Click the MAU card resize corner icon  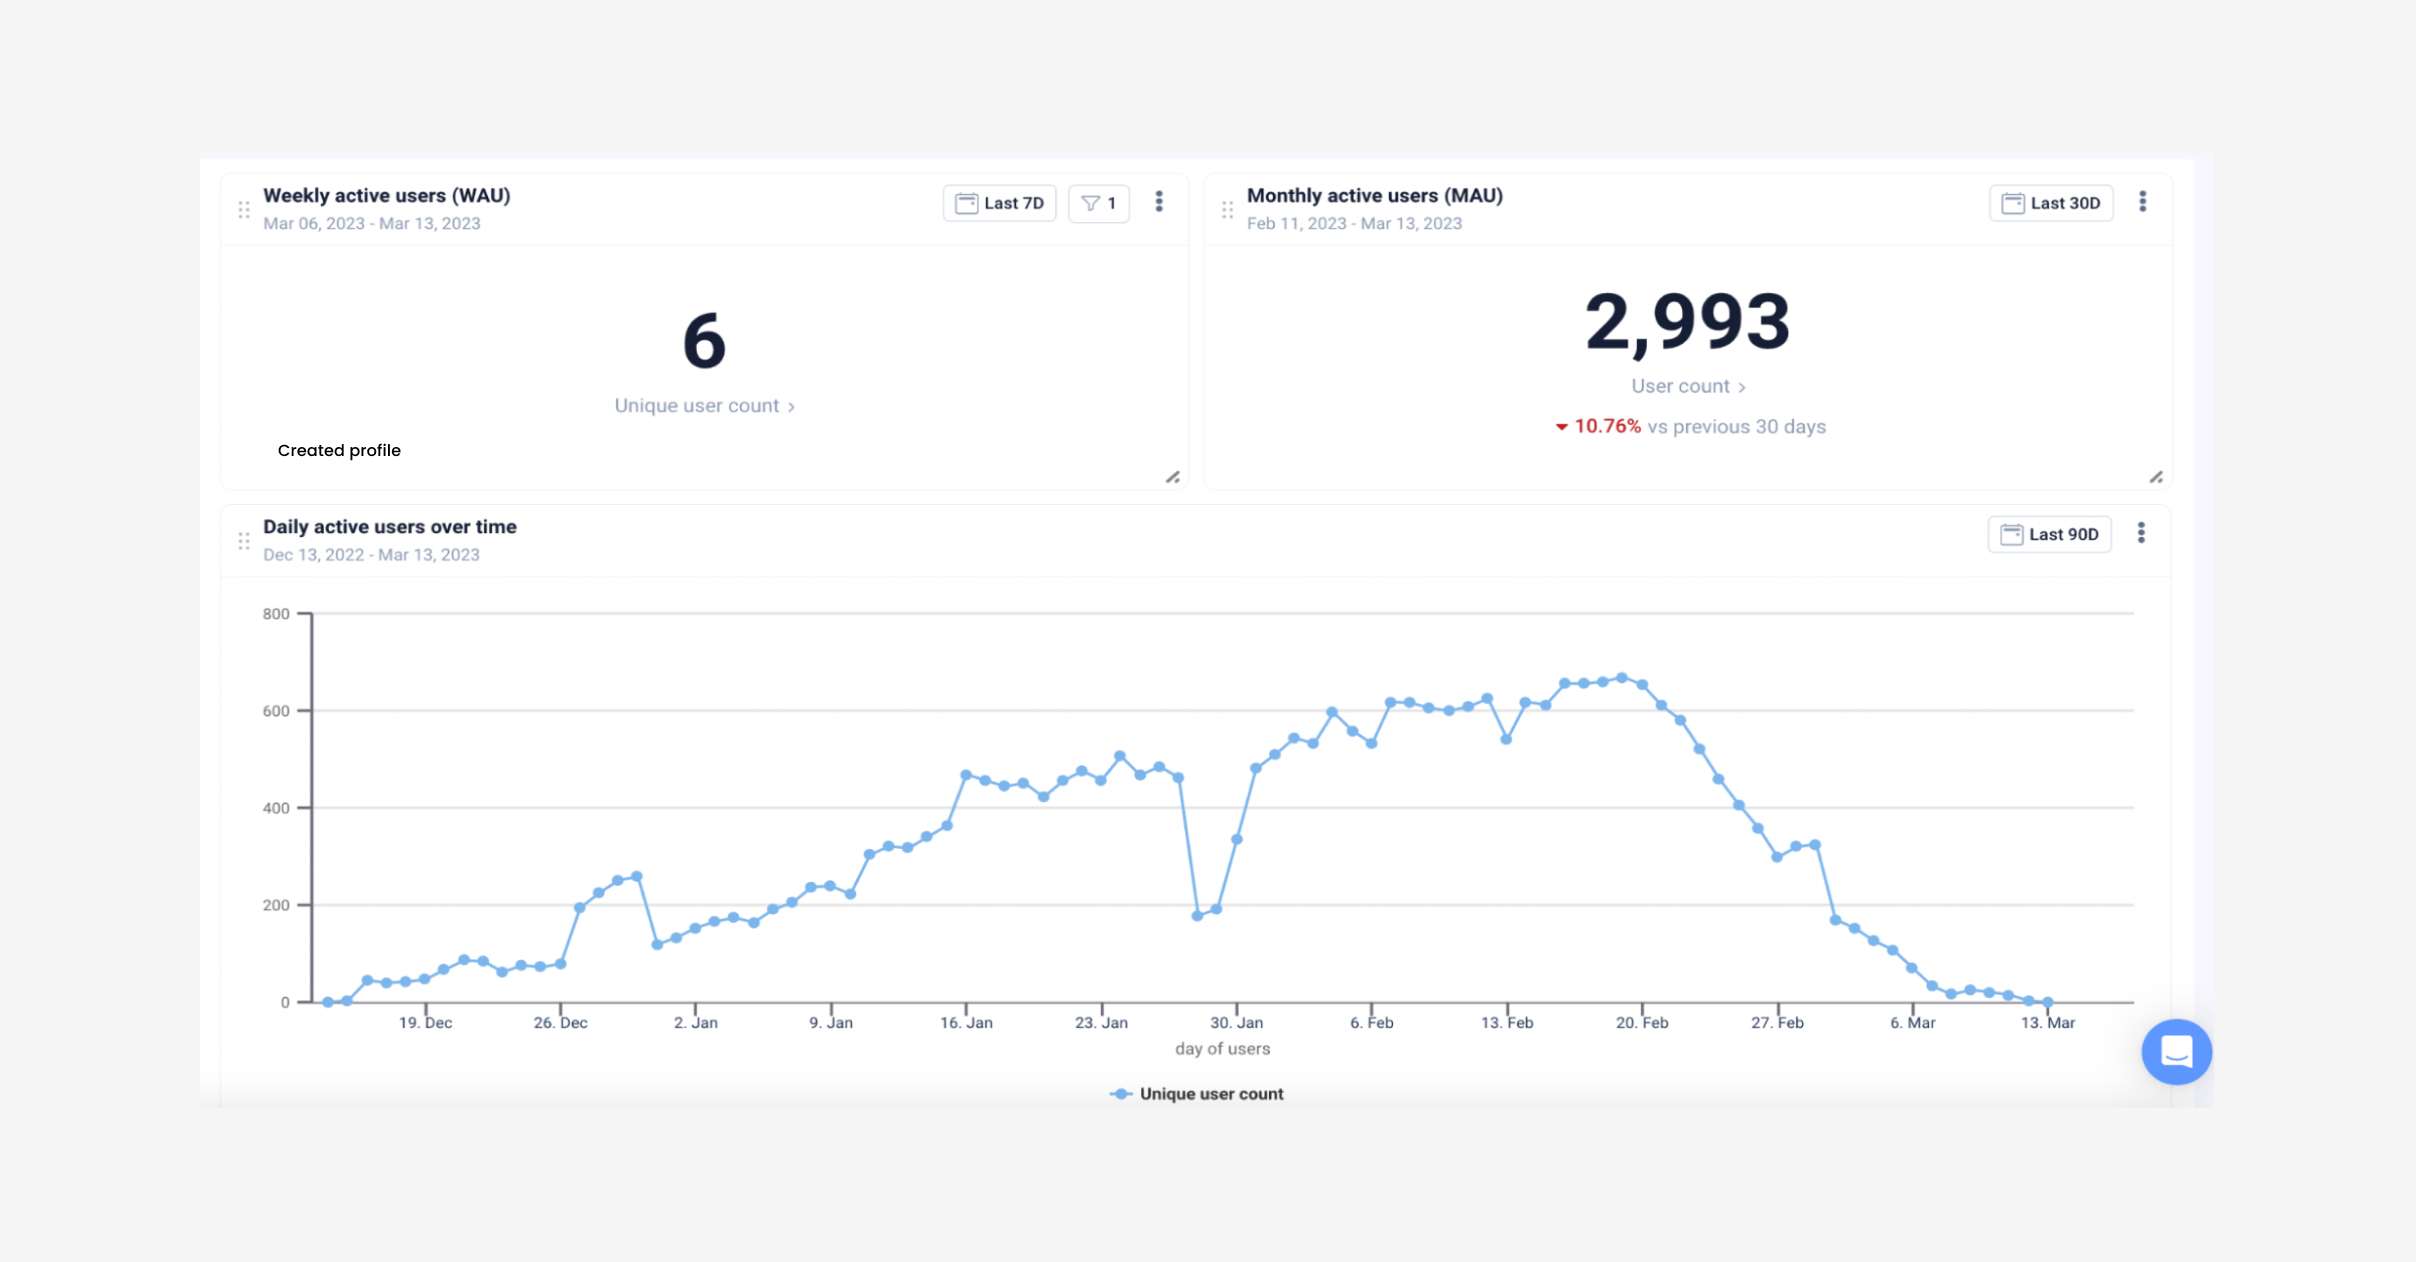(2156, 477)
